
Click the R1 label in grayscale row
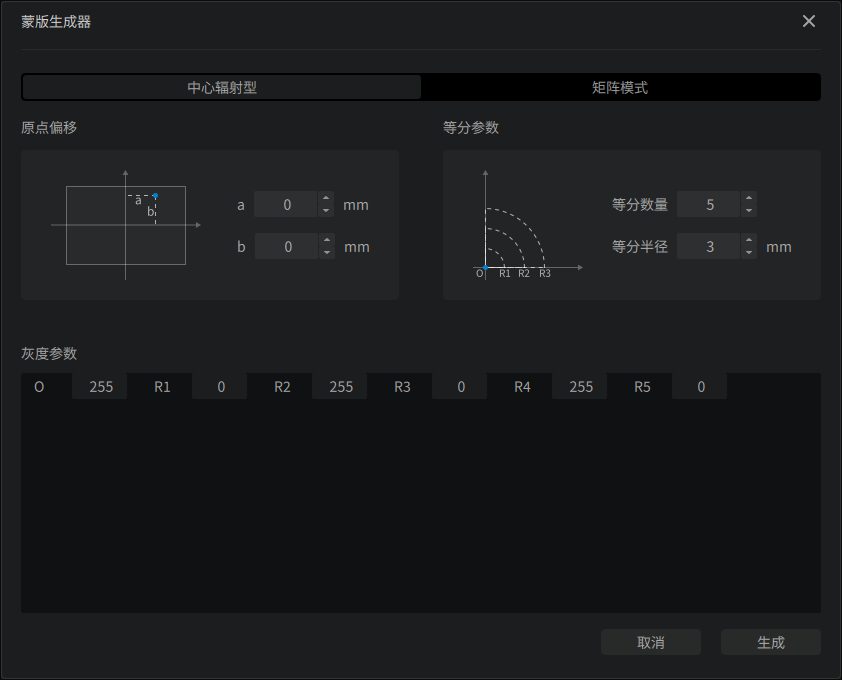pos(162,387)
